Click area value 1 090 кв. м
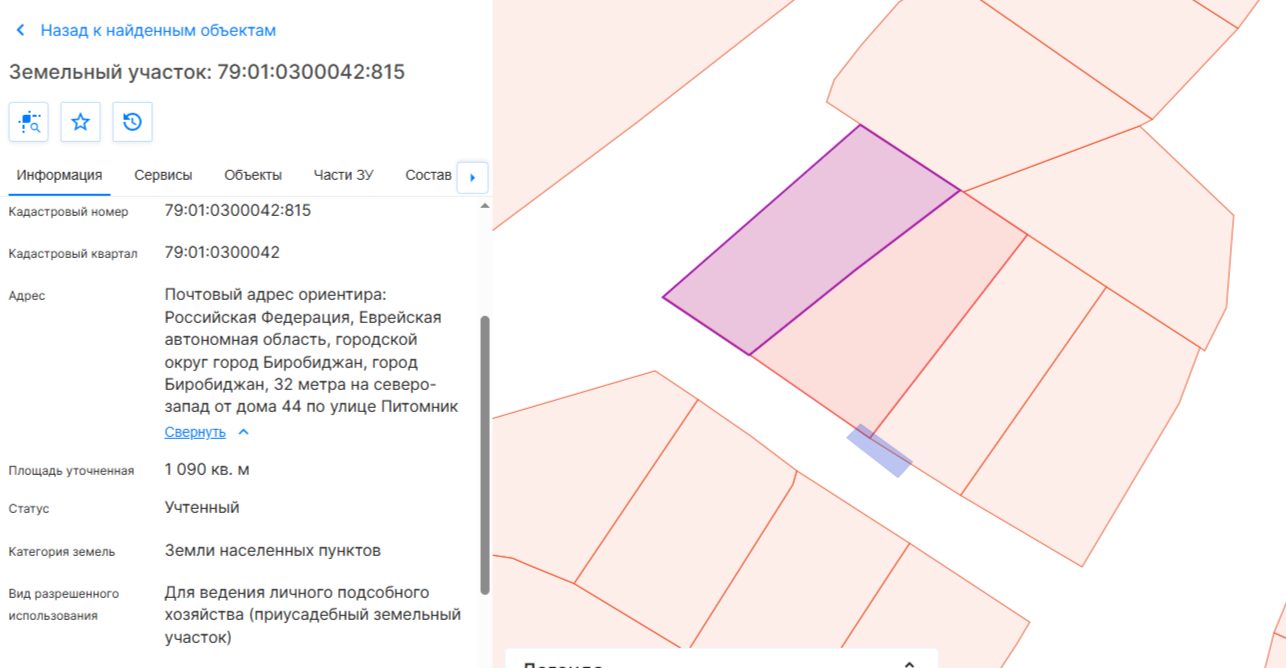The width and height of the screenshot is (1286, 668). click(205, 469)
